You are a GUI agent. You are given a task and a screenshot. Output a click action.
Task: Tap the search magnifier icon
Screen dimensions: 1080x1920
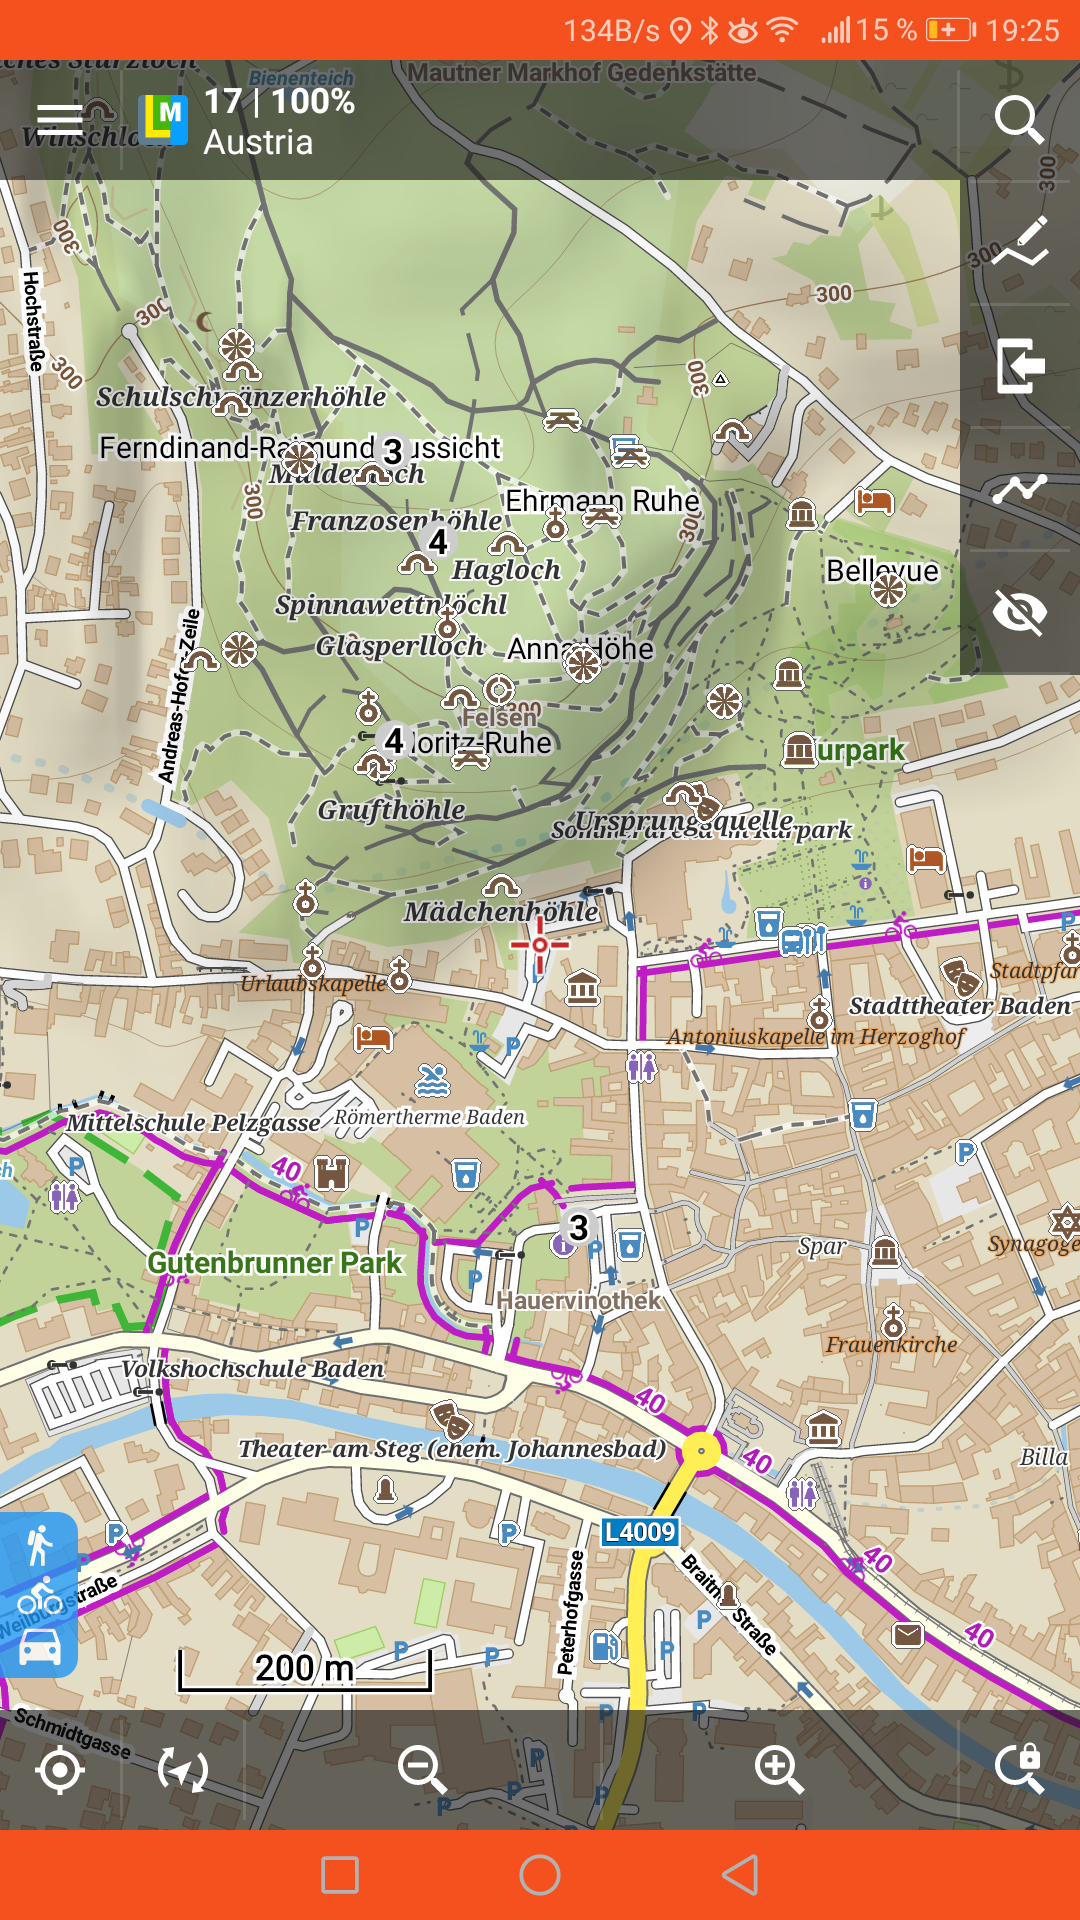[x=1019, y=120]
